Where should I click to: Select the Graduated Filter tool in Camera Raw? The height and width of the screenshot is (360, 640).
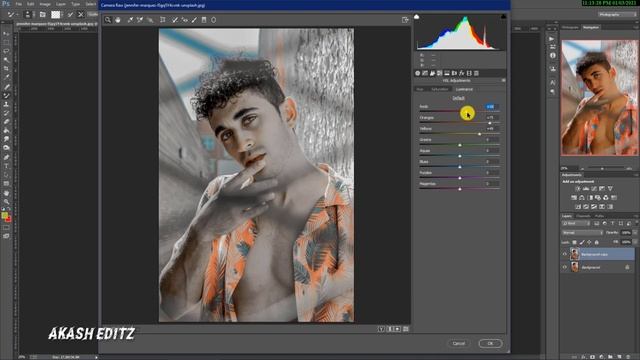tap(204, 20)
